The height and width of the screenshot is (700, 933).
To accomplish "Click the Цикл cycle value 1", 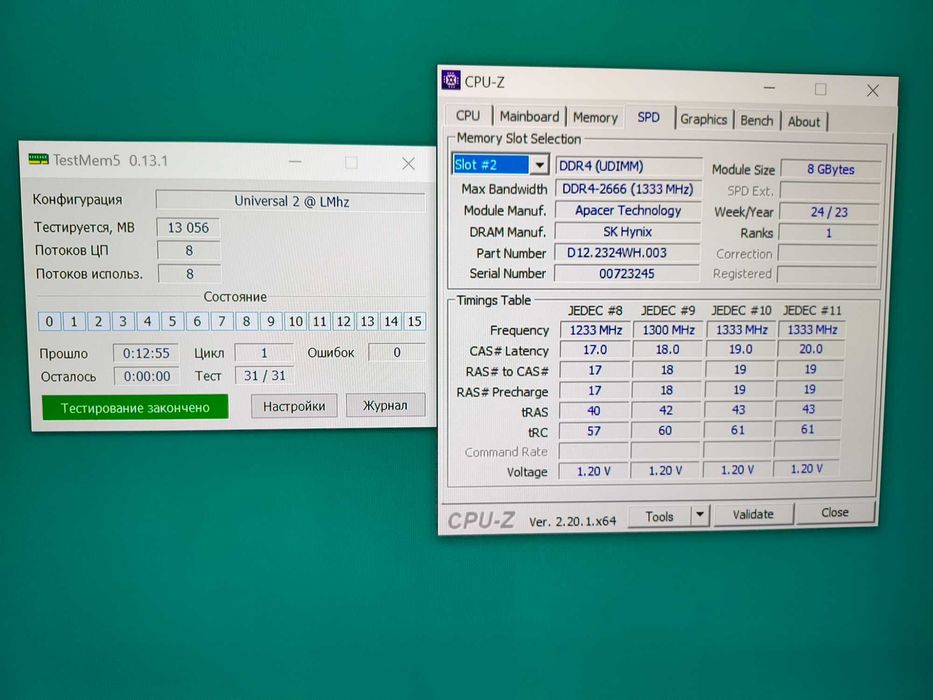I will coord(264,352).
